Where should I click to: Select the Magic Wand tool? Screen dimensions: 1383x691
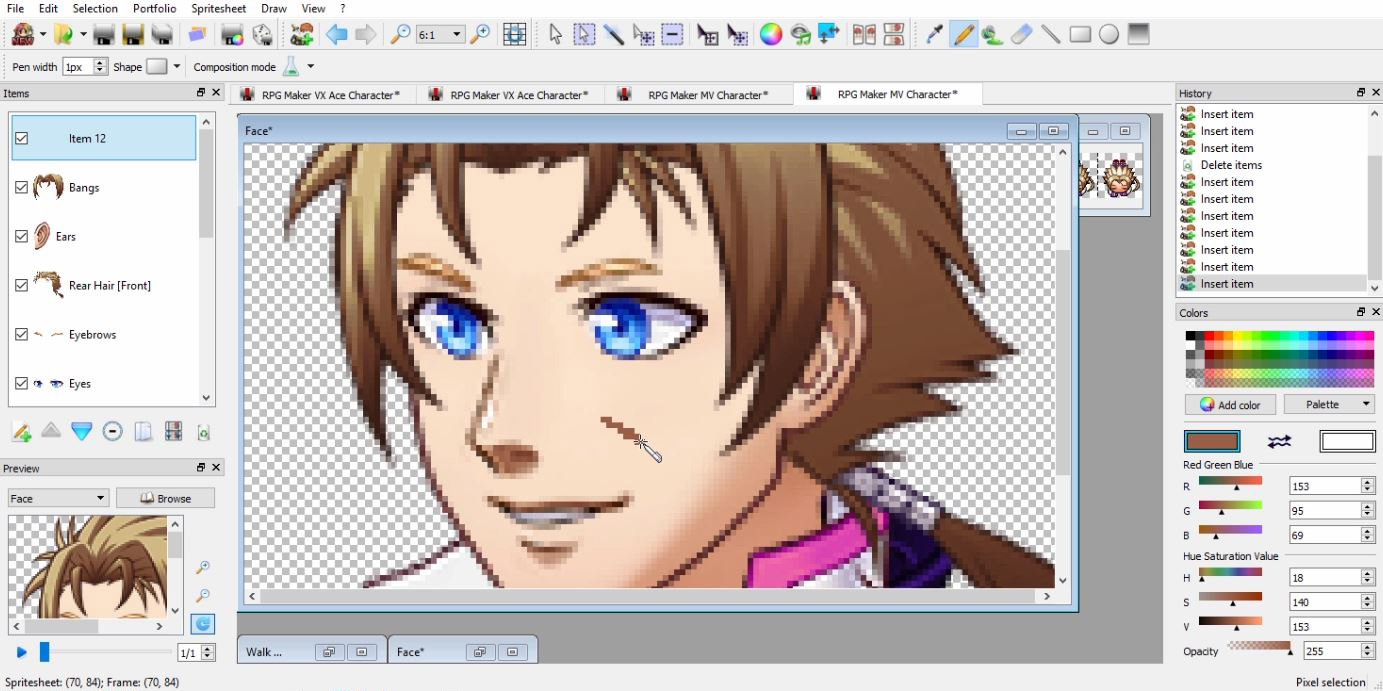(x=613, y=34)
